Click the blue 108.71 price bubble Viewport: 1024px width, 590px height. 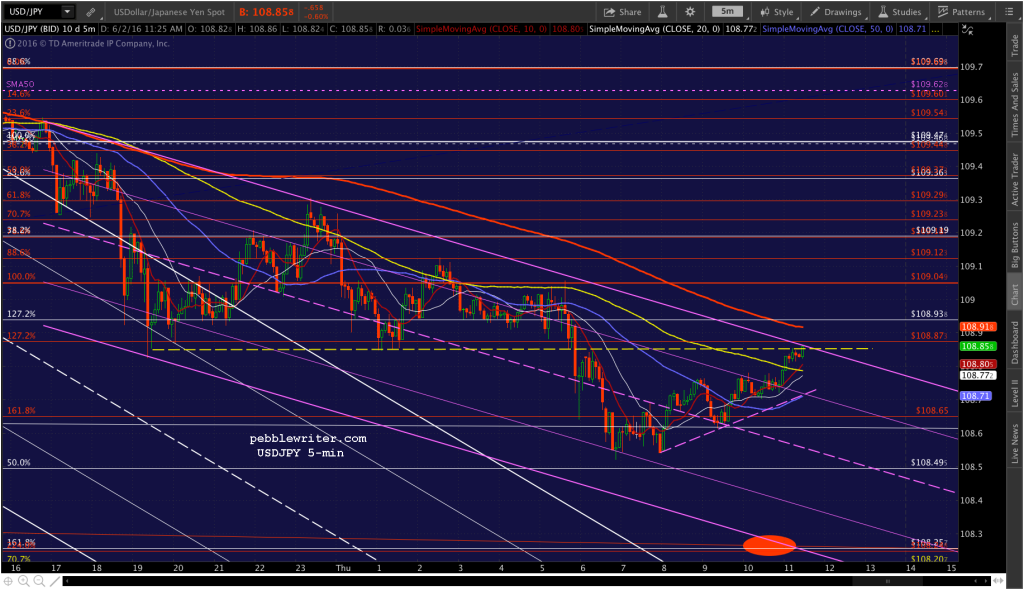tap(975, 396)
